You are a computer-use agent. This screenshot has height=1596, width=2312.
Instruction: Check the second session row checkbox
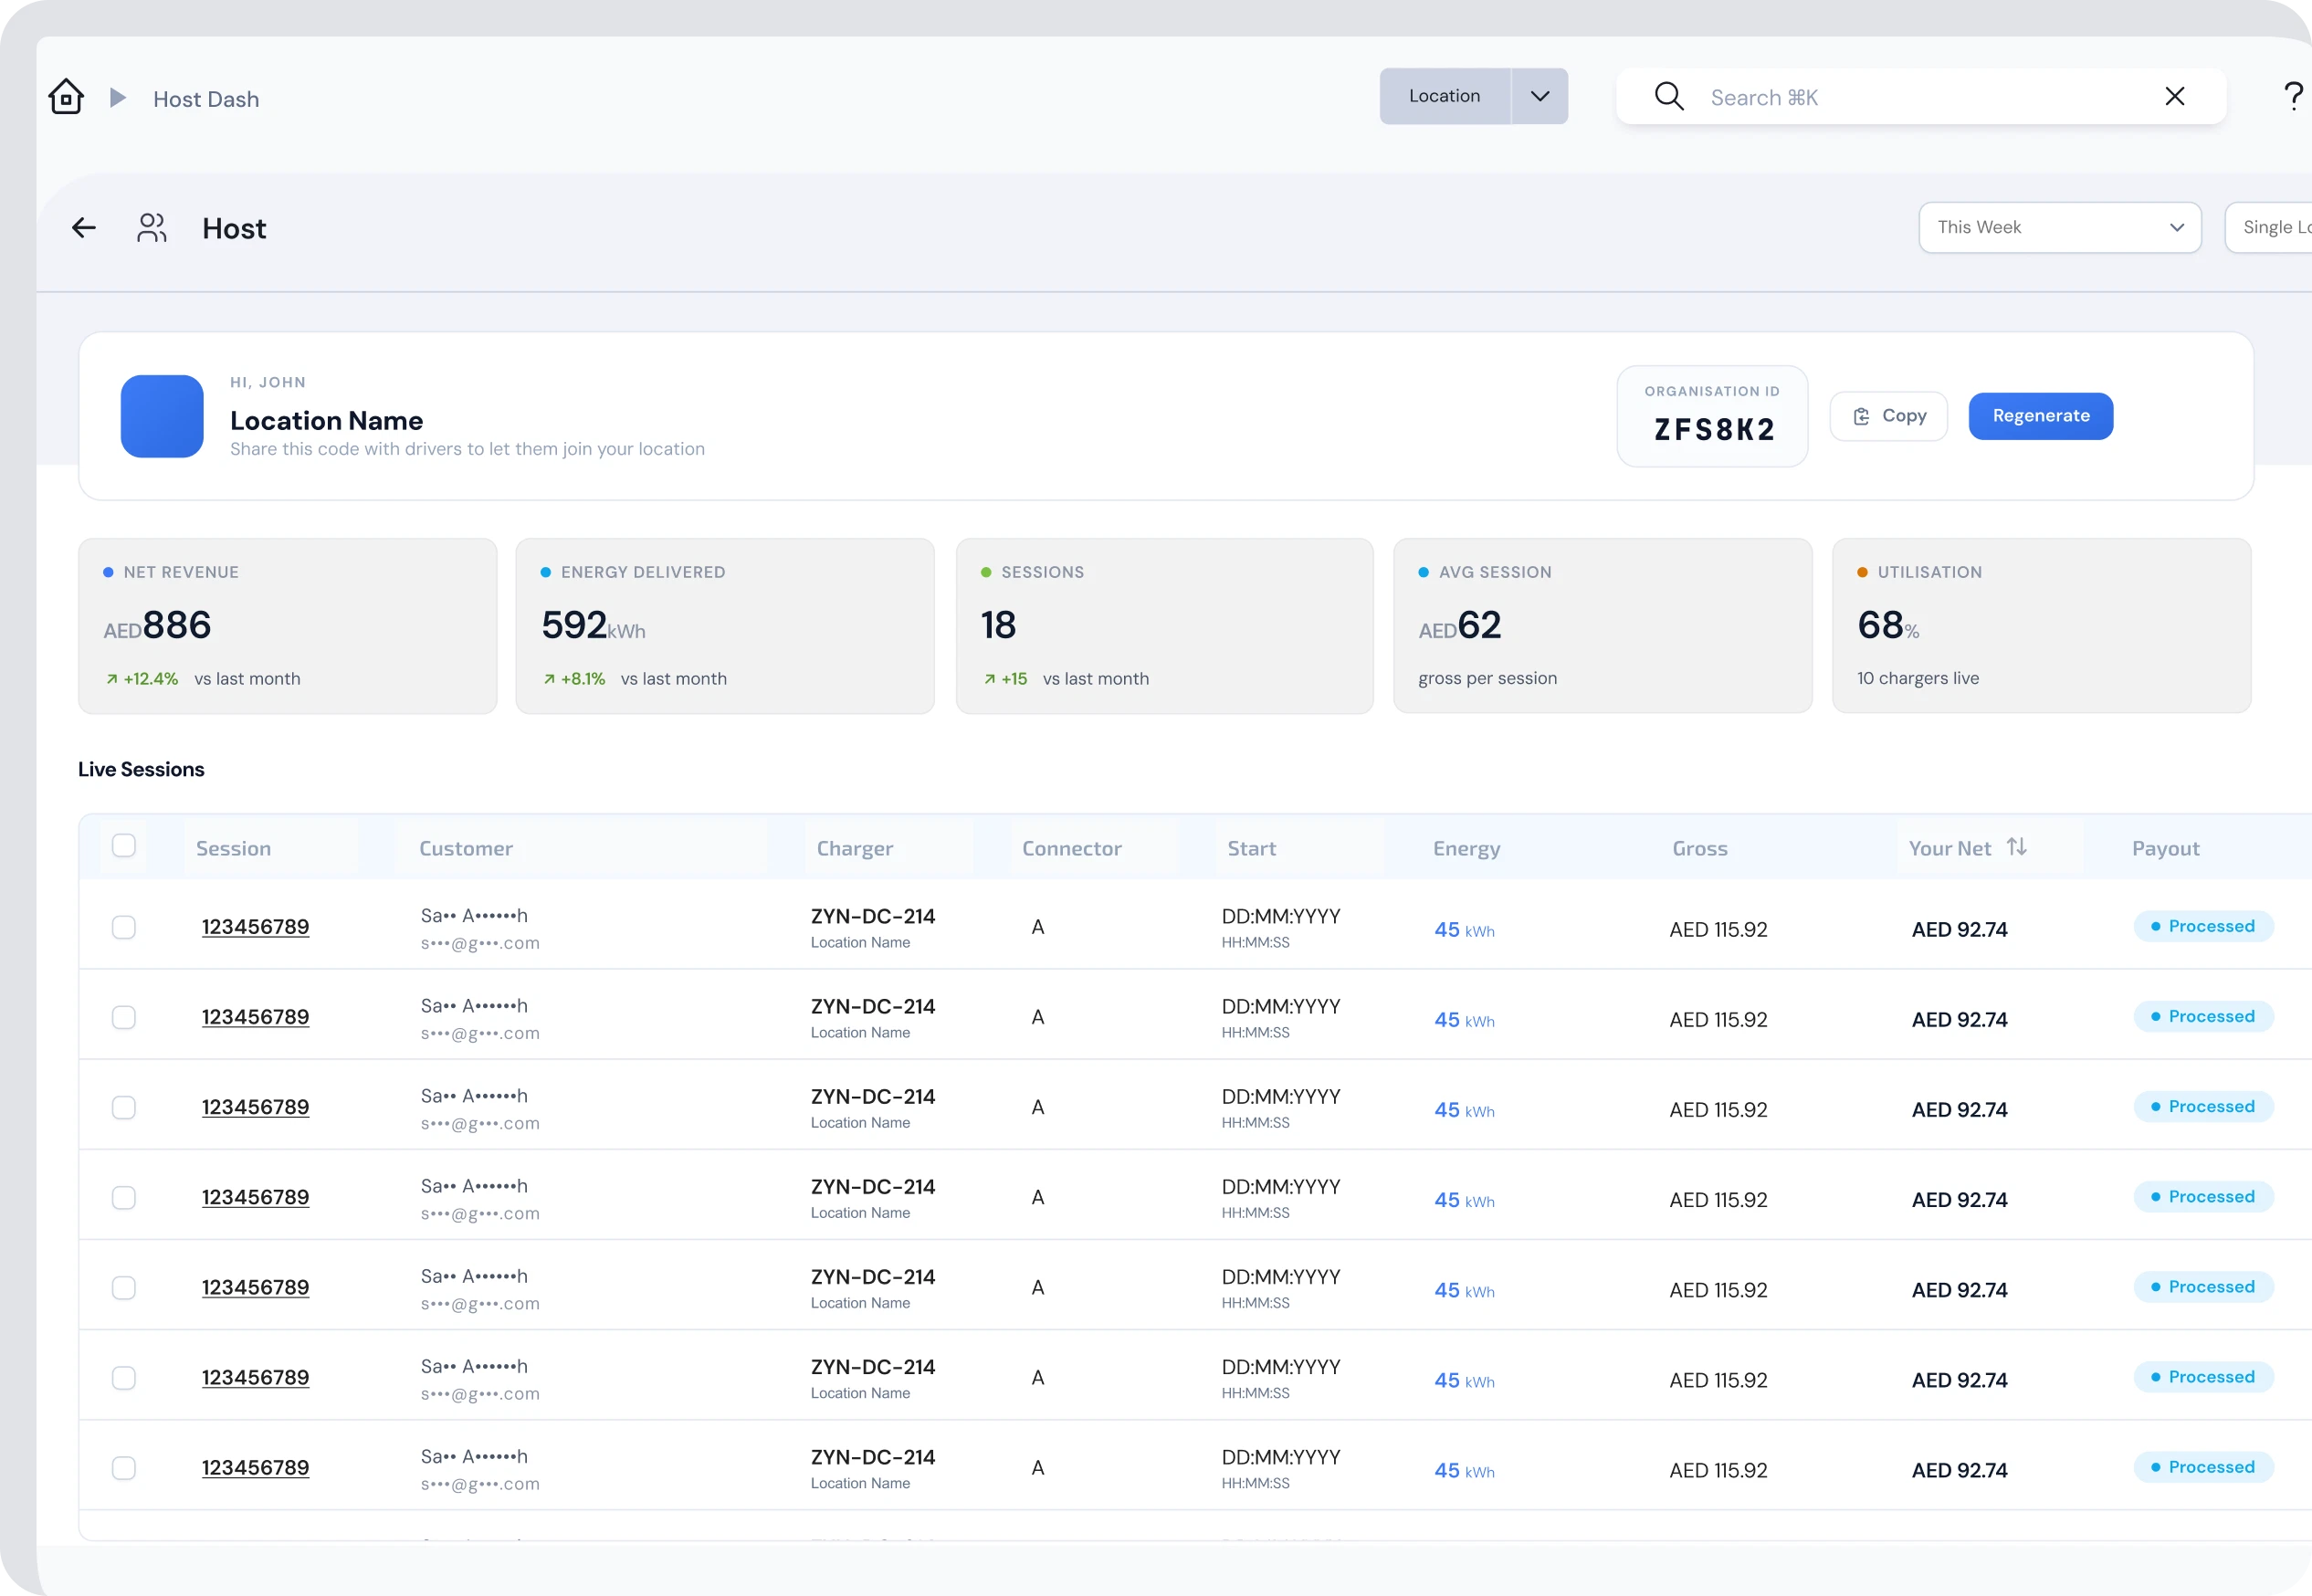(124, 1017)
